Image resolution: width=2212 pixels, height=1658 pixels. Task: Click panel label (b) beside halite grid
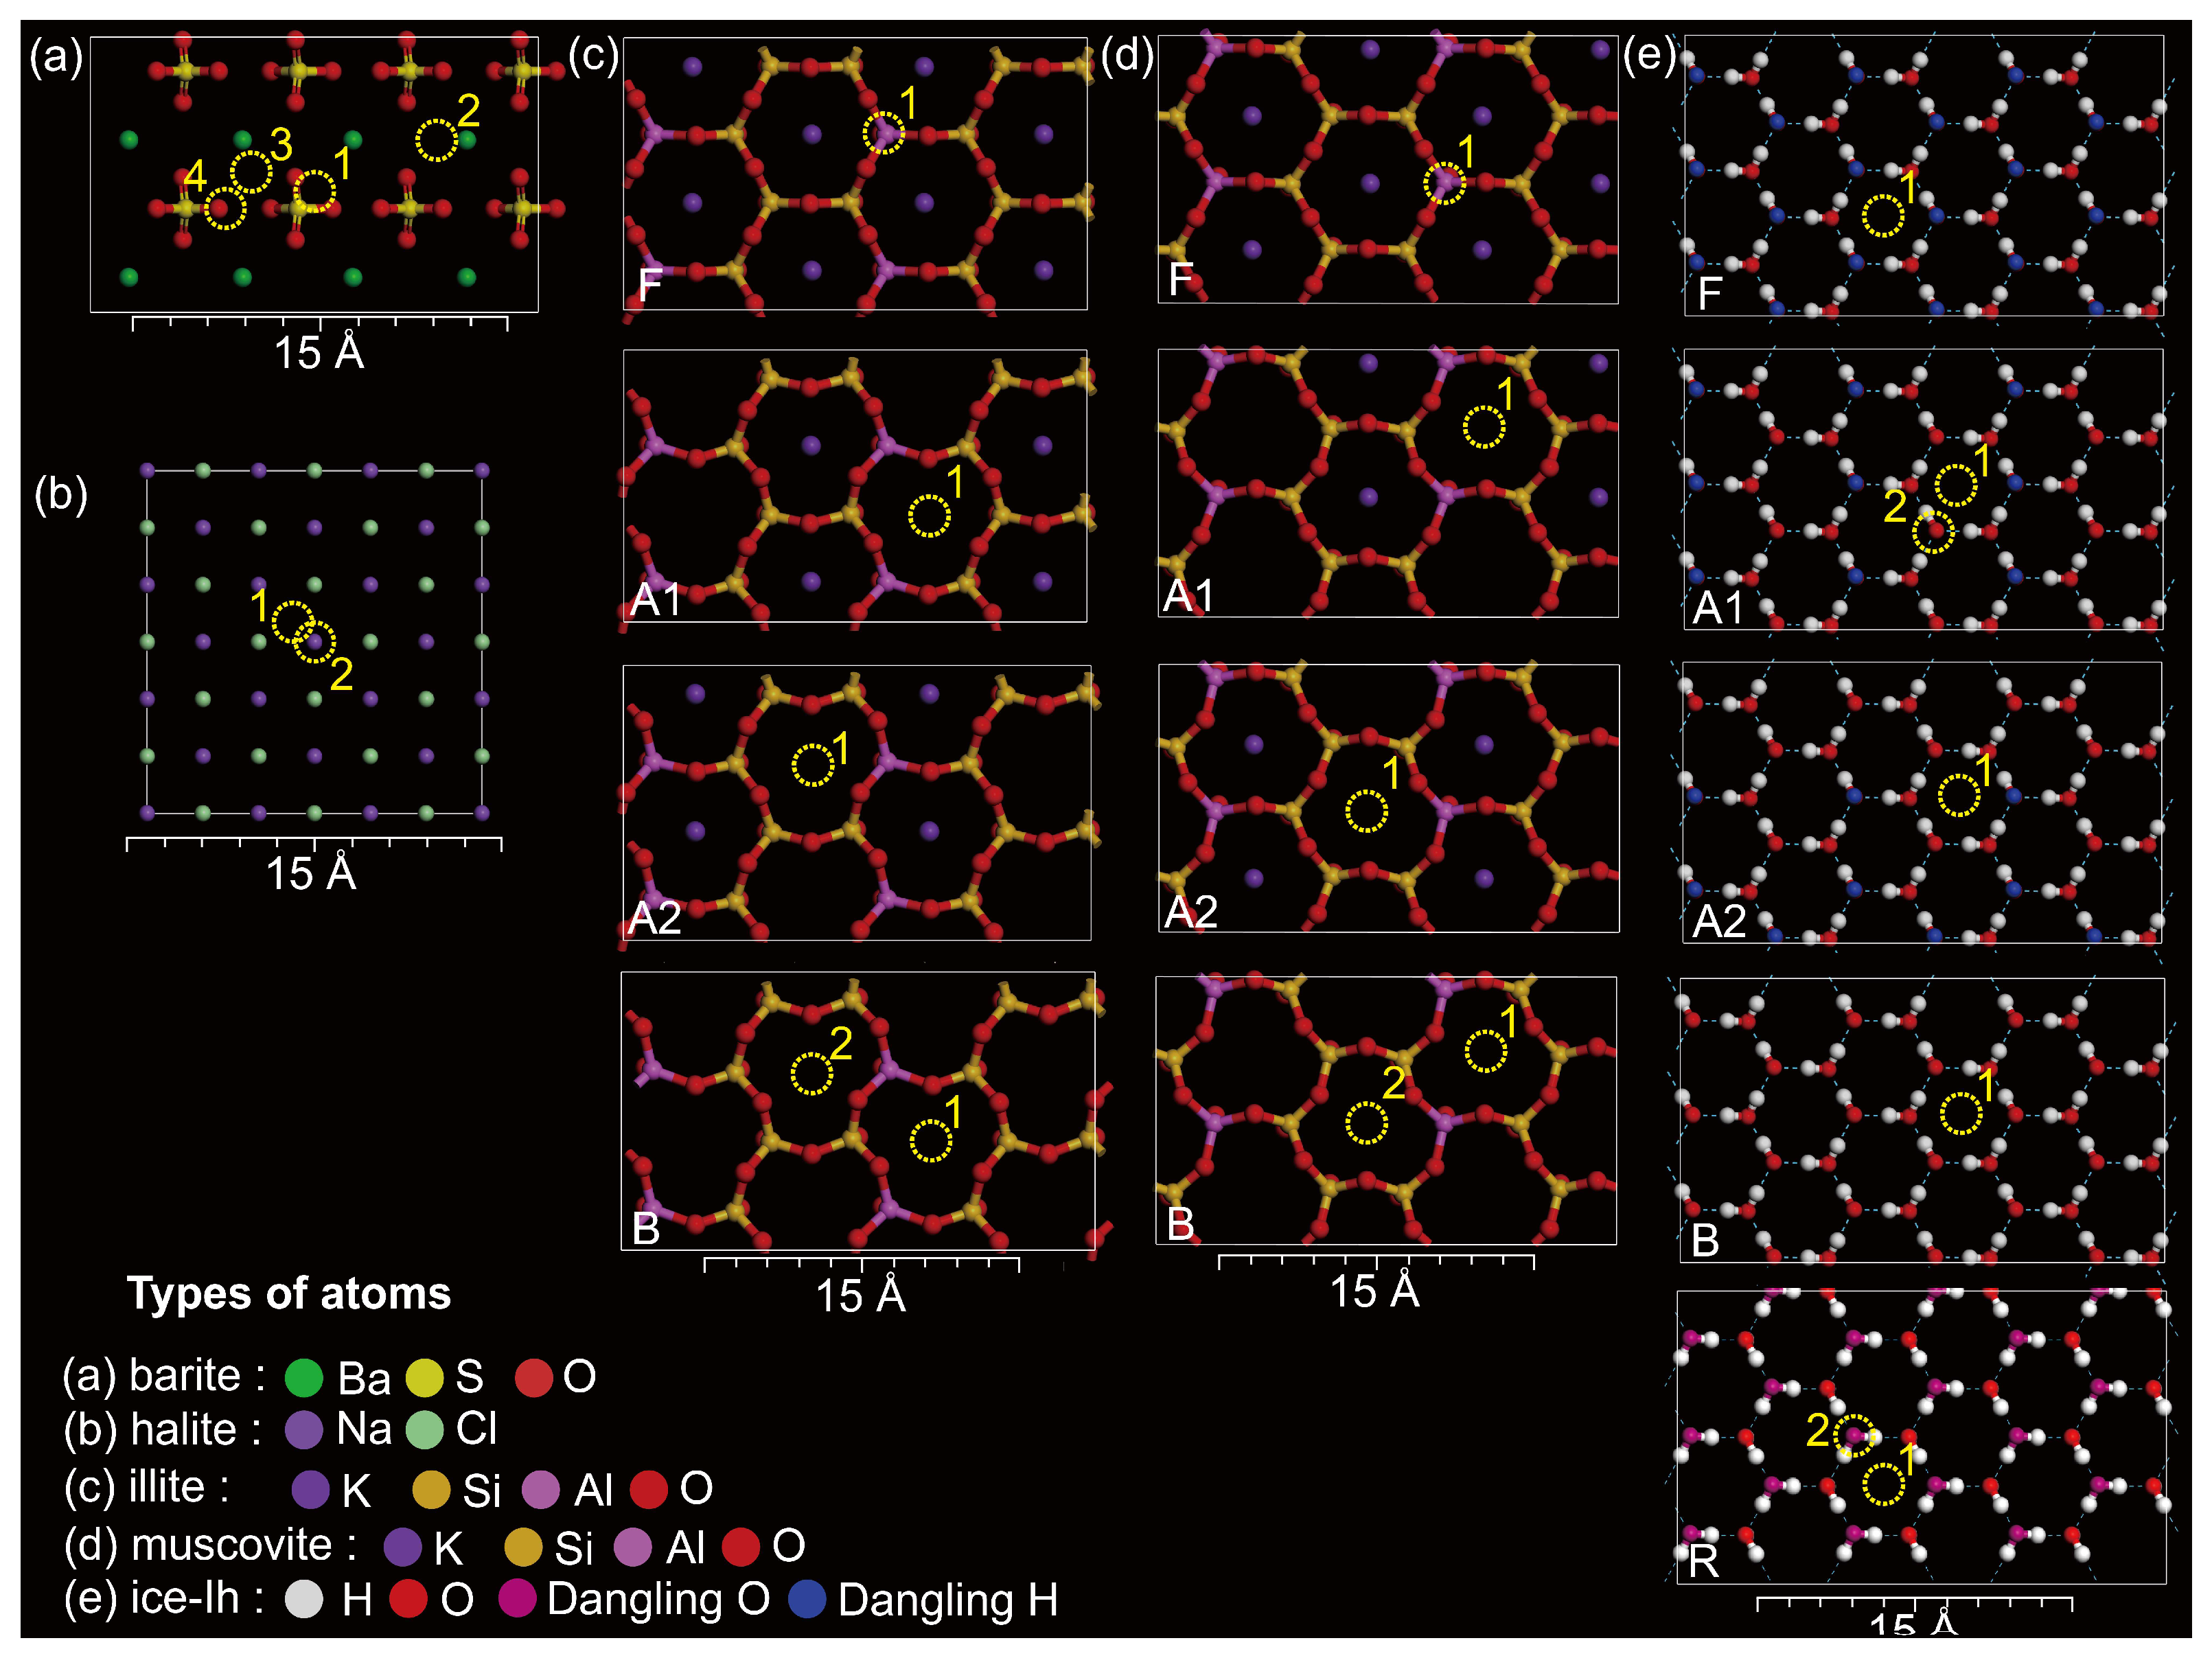click(61, 495)
